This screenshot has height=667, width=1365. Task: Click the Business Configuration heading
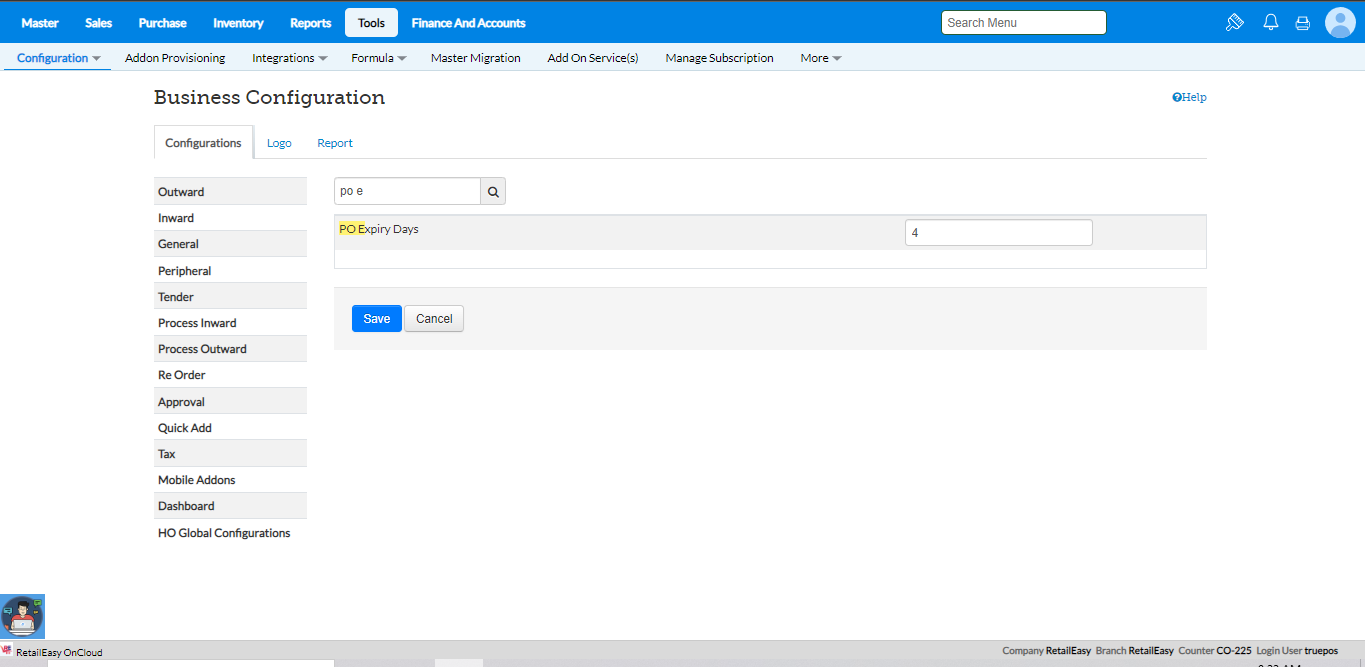click(x=269, y=98)
